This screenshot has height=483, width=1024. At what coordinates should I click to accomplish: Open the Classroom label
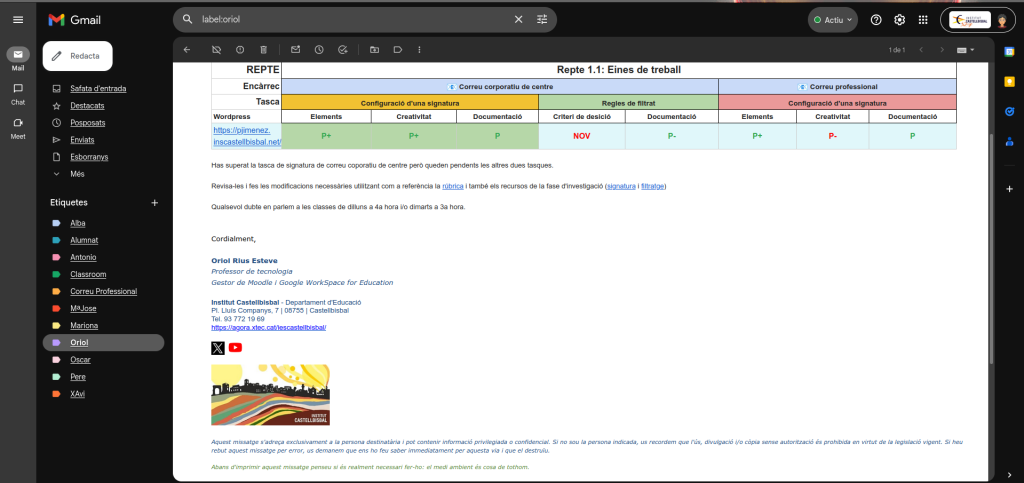tap(88, 274)
